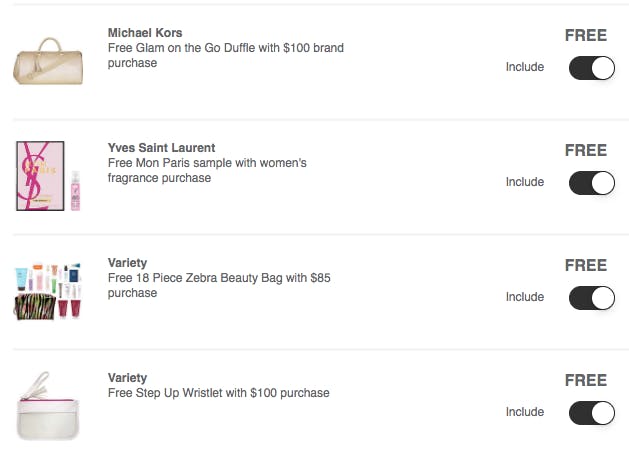Click the Variety heading above Zebra Beauty Bag

127,263
